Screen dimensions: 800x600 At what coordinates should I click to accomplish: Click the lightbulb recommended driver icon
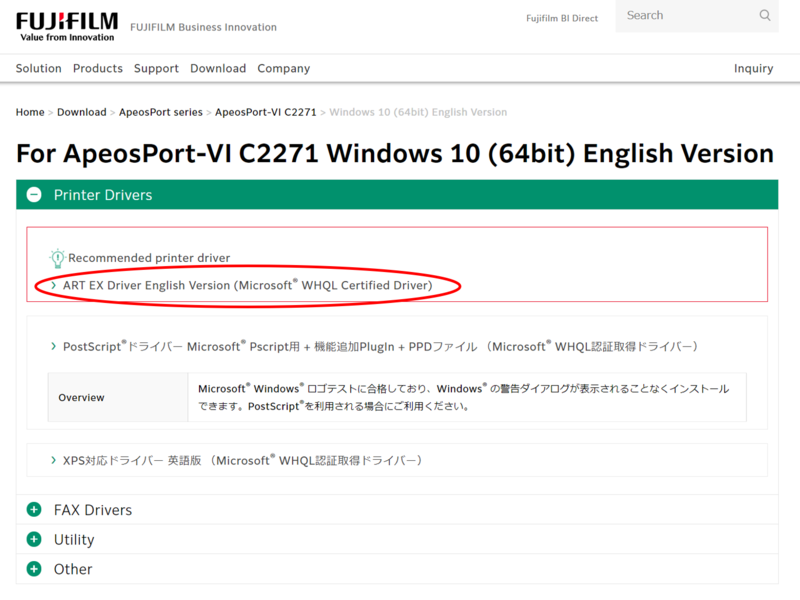tap(57, 258)
